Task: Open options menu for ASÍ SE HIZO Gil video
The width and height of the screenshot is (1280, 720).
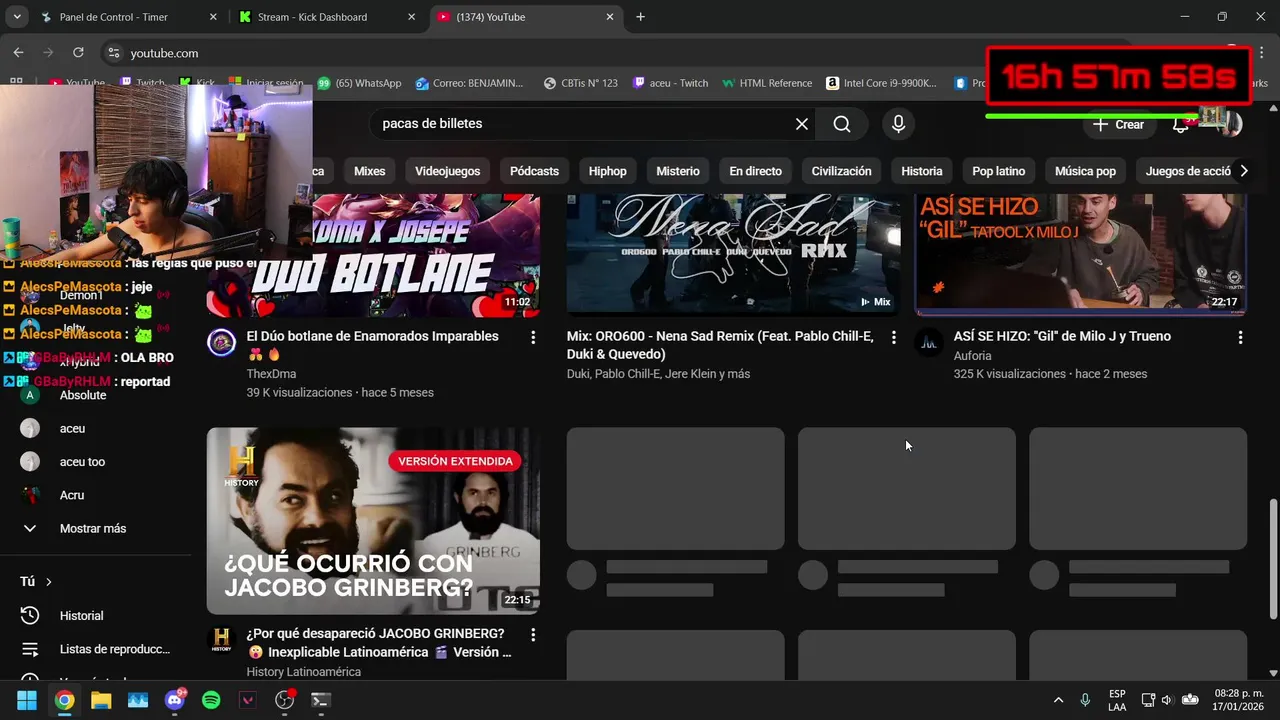Action: (x=1241, y=338)
